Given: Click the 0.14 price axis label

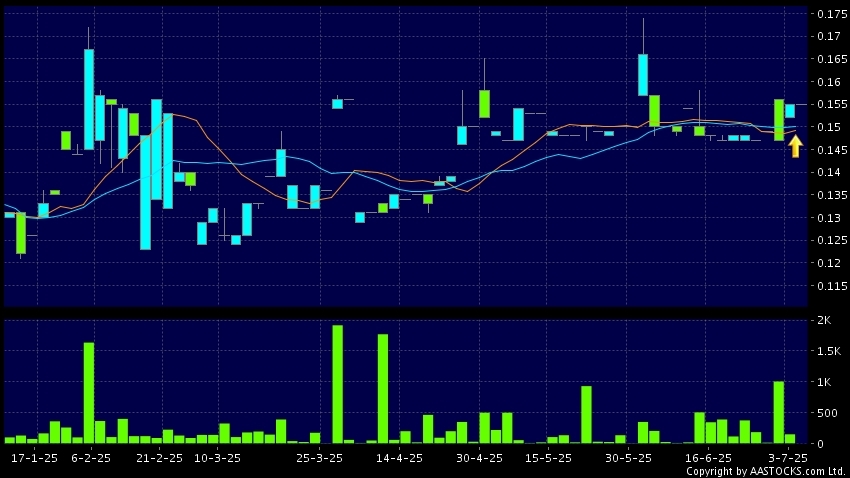Looking at the screenshot, I should click(829, 172).
